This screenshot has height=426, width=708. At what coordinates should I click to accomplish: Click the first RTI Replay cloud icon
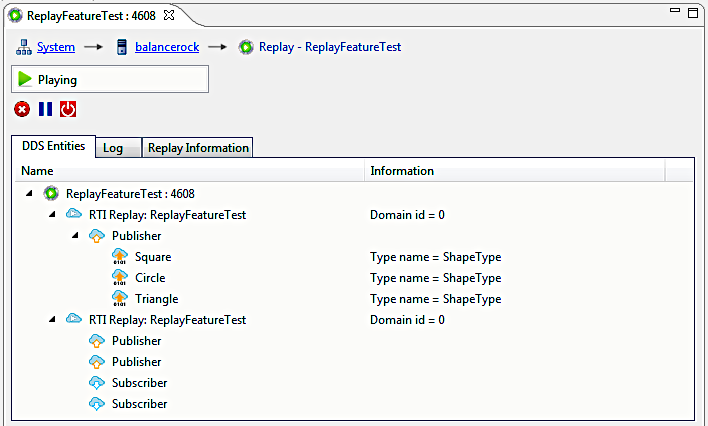74,214
